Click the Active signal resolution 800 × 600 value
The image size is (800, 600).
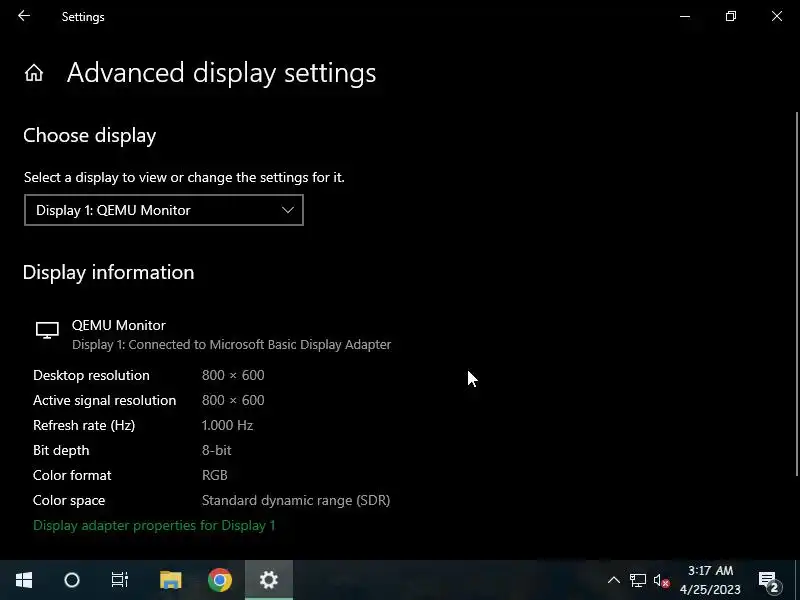[233, 401]
